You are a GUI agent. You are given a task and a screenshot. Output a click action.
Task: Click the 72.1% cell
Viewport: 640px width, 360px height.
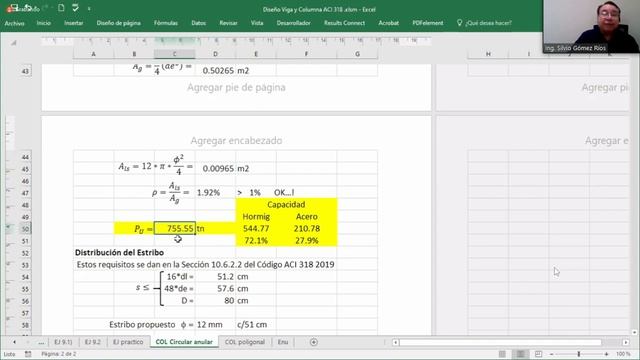point(256,240)
